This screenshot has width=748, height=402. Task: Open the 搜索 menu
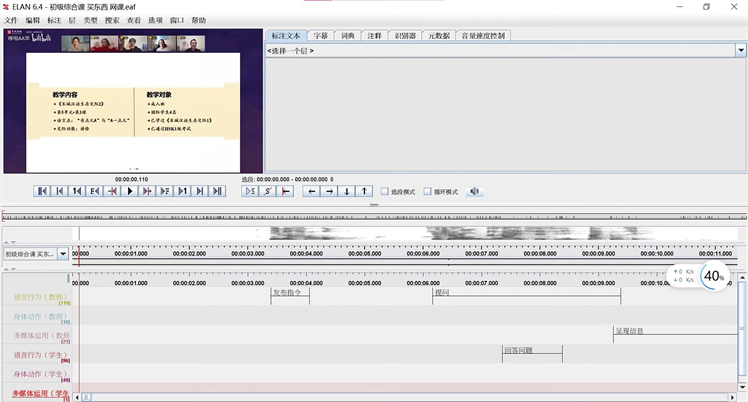point(112,20)
